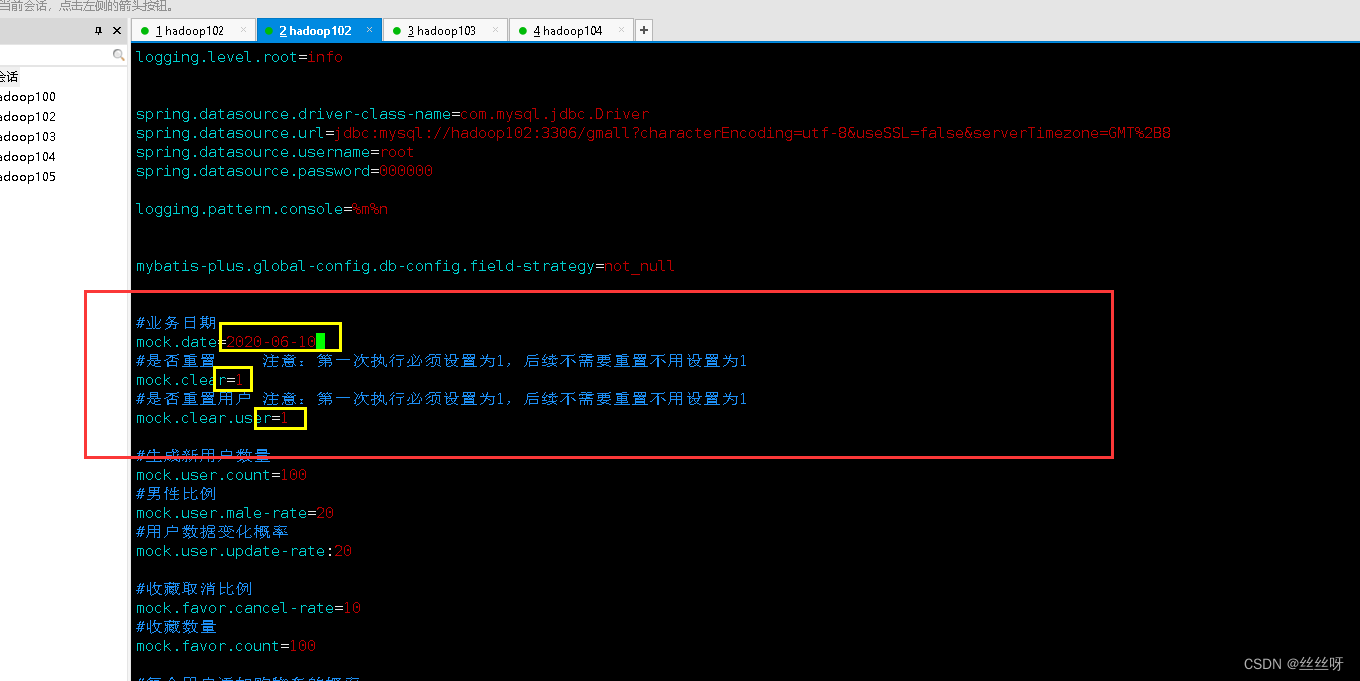1360x681 pixels.
Task: Open a new terminal tab with the plus button
Action: [x=643, y=30]
